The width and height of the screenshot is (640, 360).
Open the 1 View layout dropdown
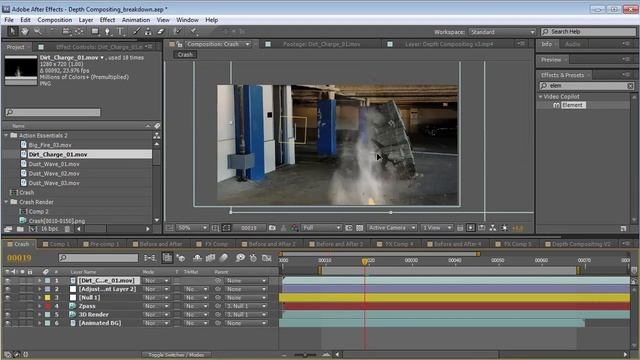[x=437, y=228]
